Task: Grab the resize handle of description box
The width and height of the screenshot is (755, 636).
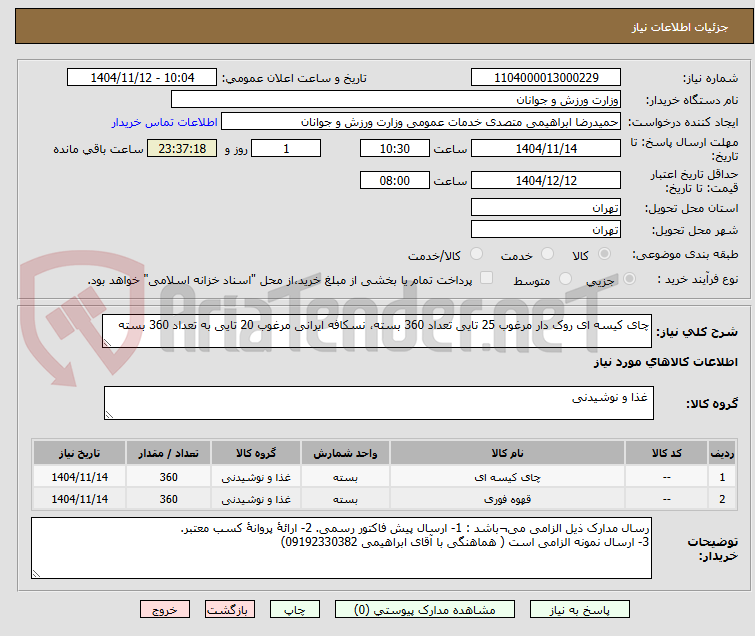Action: tap(107, 342)
